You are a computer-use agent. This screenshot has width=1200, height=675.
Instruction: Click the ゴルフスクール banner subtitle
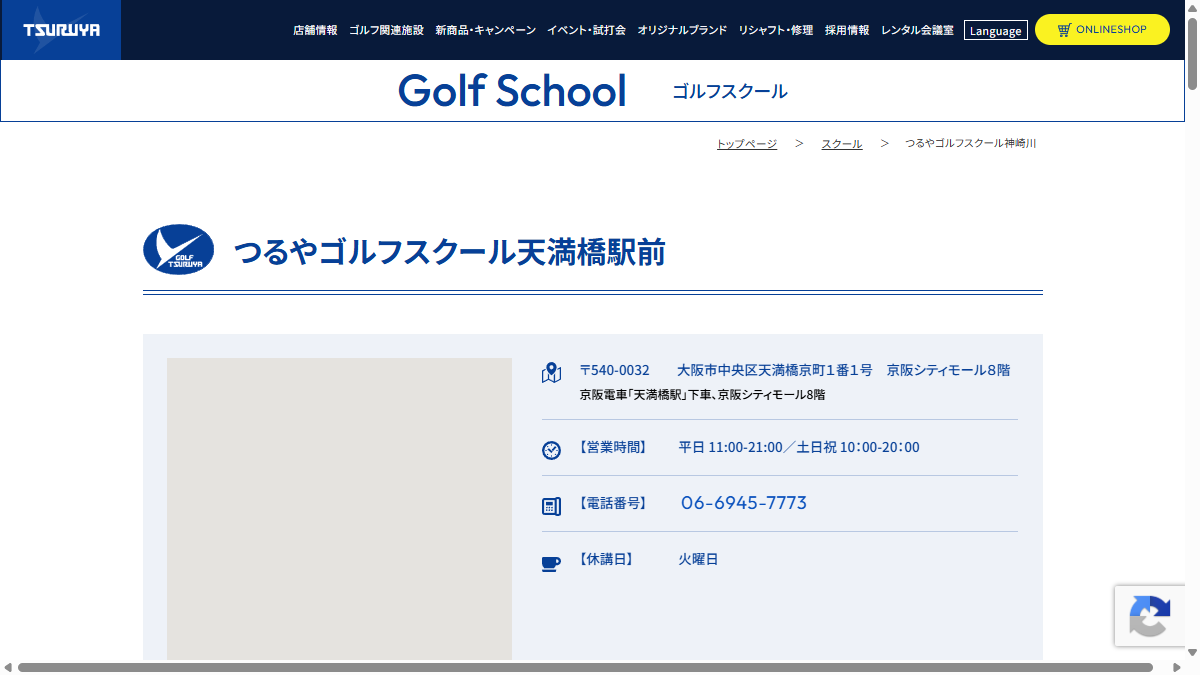pyautogui.click(x=730, y=91)
